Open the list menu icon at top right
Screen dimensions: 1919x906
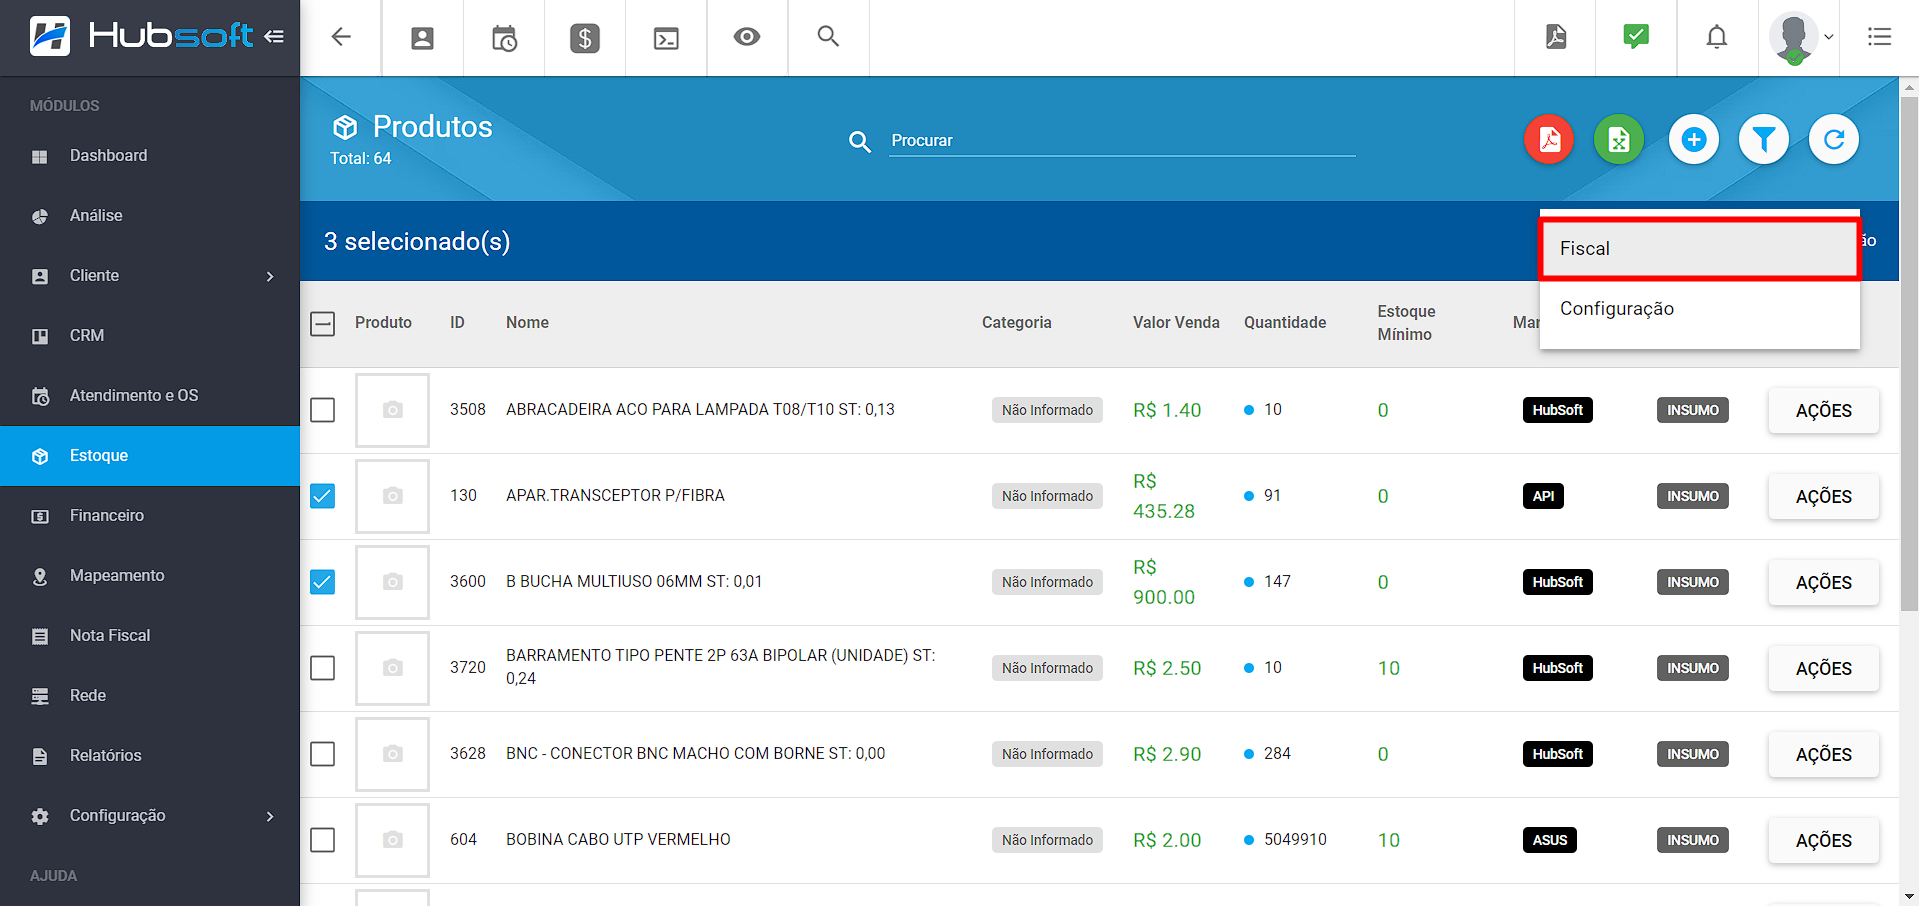[x=1879, y=37]
